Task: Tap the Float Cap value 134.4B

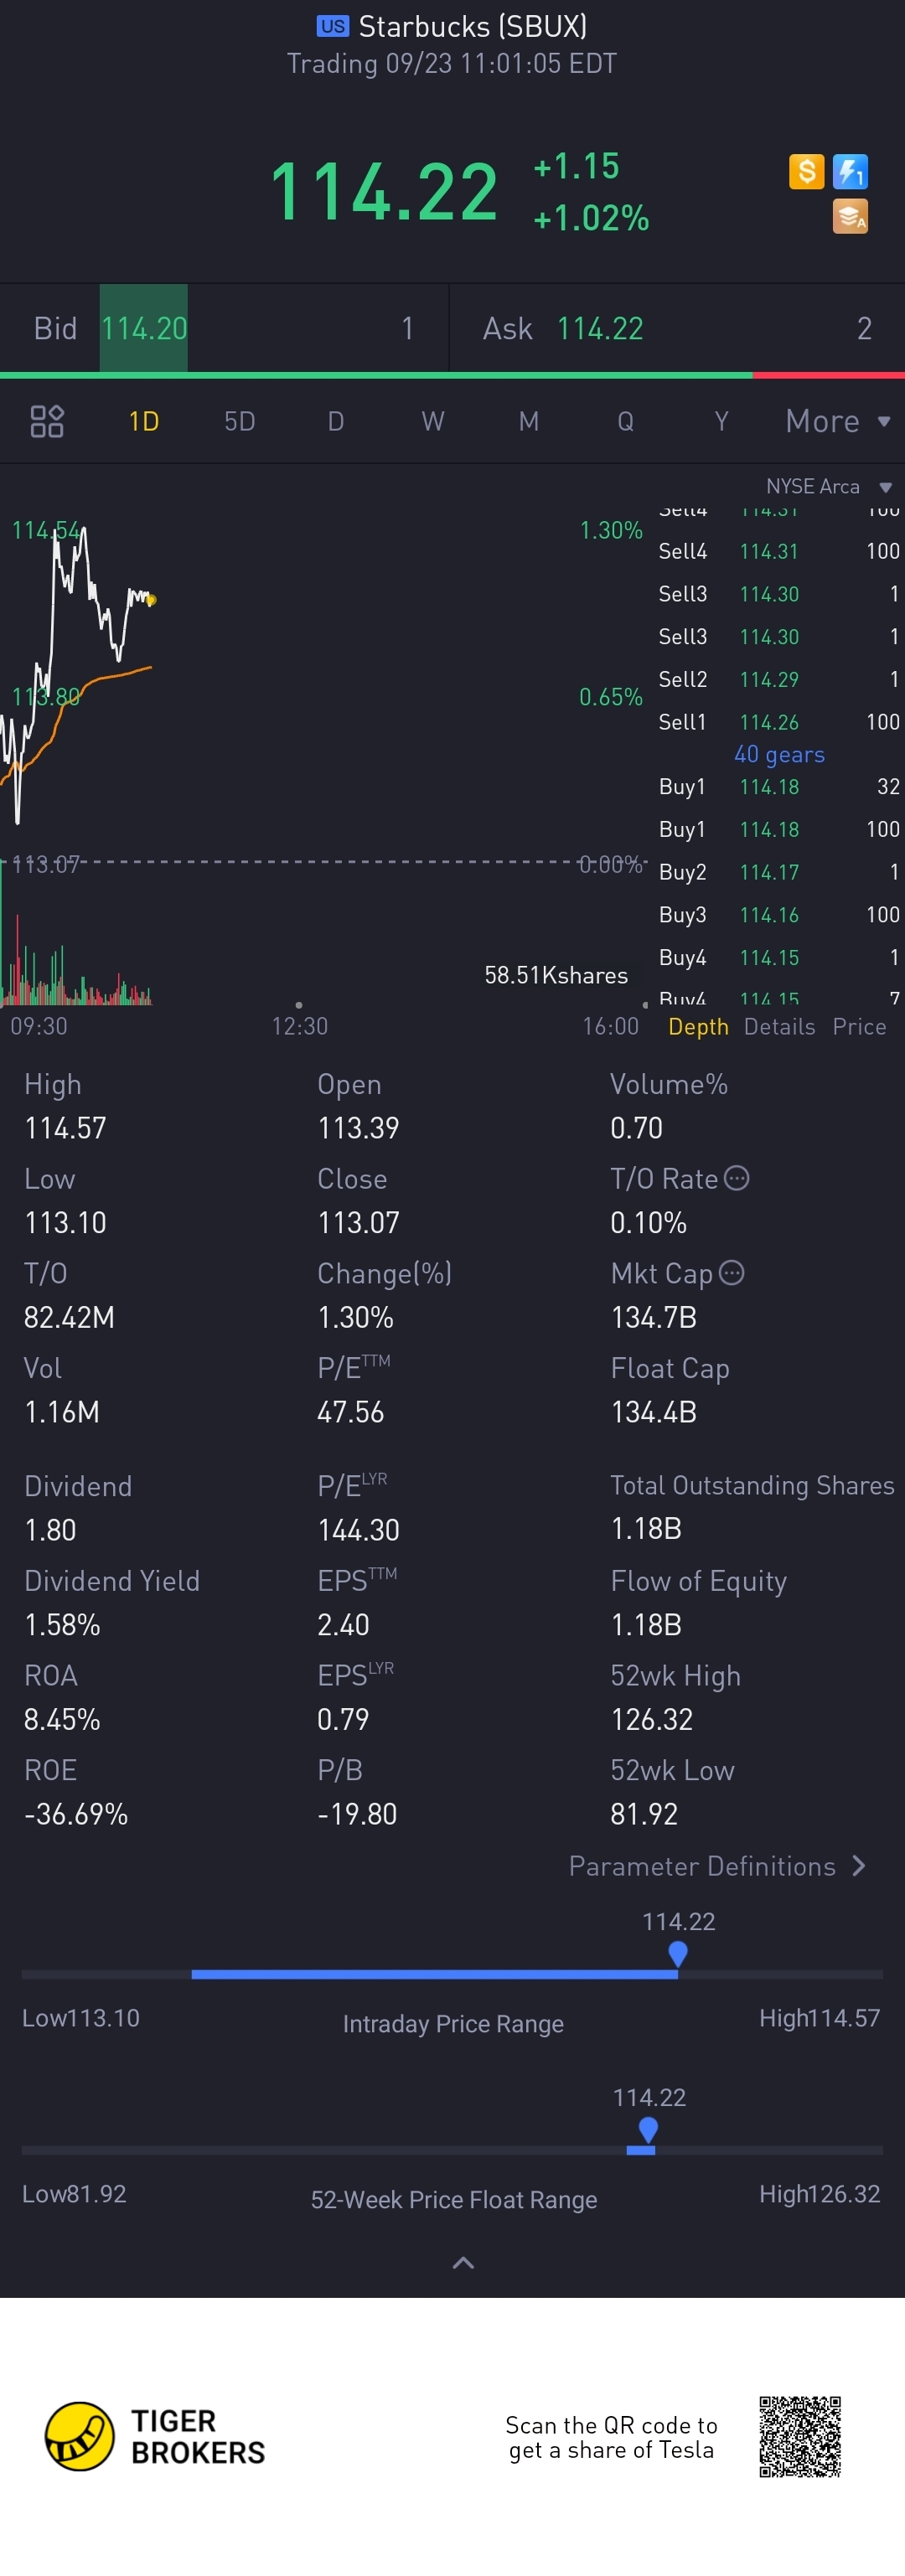Action: pos(653,1412)
